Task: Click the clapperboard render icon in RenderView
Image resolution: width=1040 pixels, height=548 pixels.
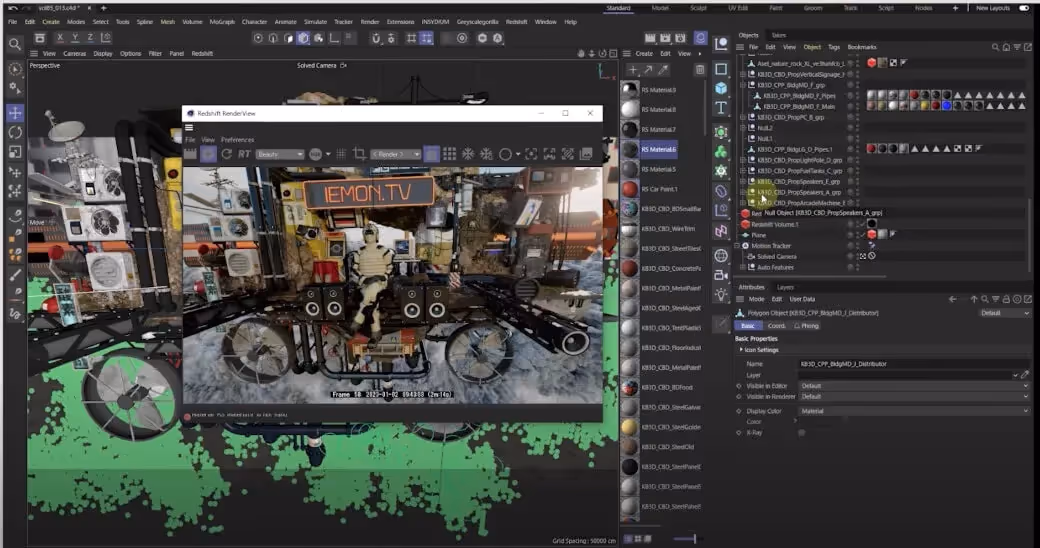Action: pos(190,154)
